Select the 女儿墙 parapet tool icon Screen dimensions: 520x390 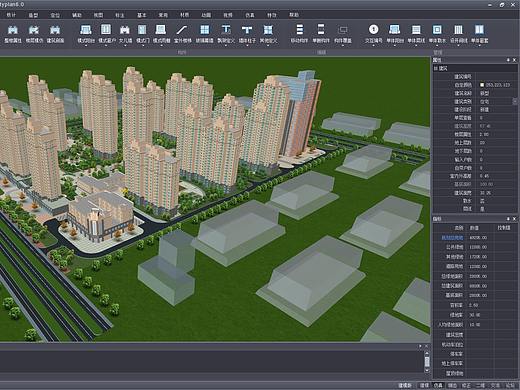tap(125, 30)
